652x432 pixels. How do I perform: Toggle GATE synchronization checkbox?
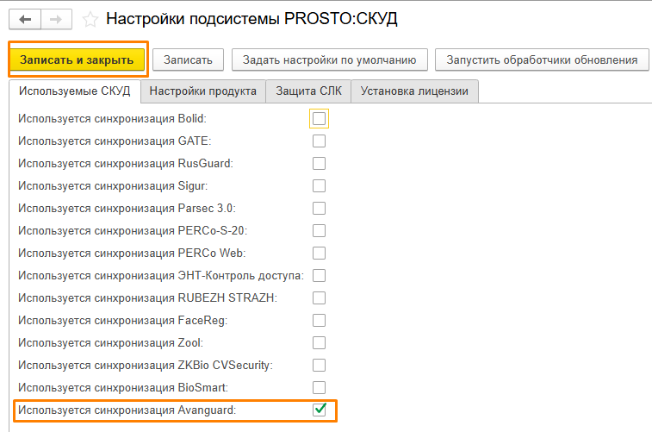319,141
